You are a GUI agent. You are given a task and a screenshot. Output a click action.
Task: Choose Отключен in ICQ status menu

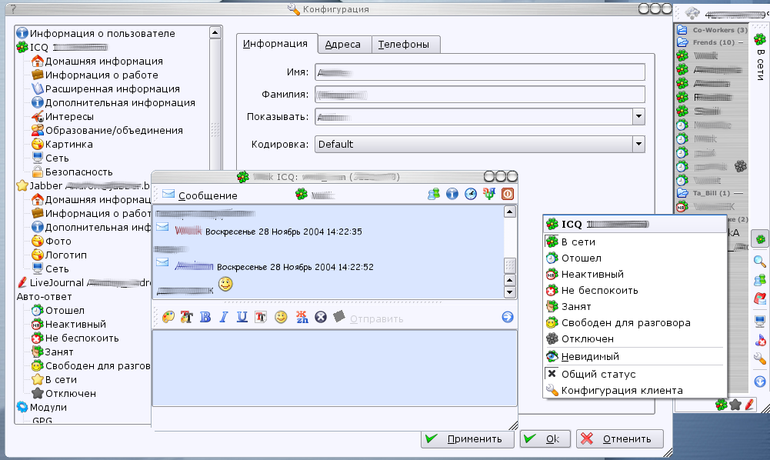click(634, 339)
